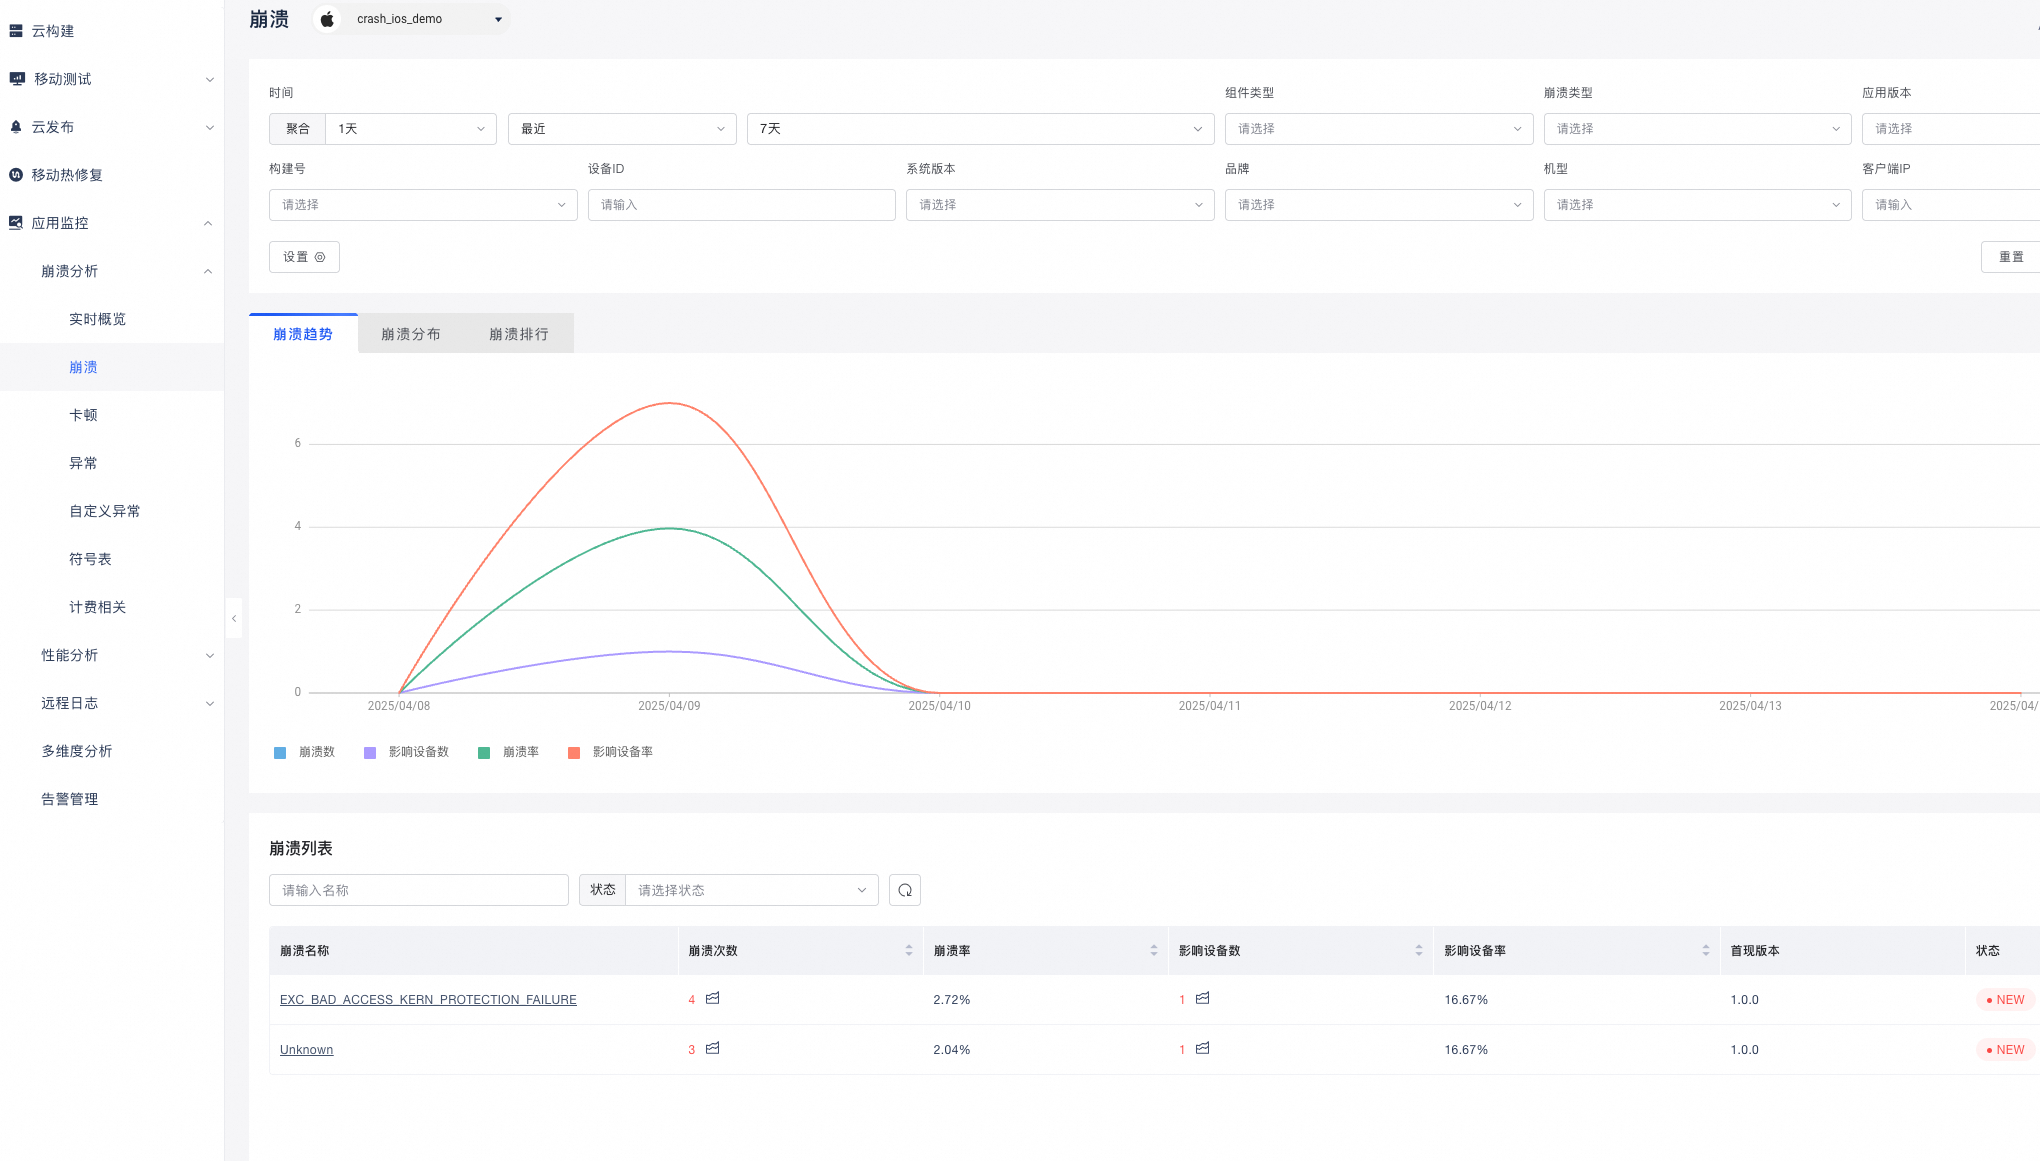Screen dimensions: 2040x1161
Task: Switch to the 崩溃排行 tab
Action: [x=519, y=334]
